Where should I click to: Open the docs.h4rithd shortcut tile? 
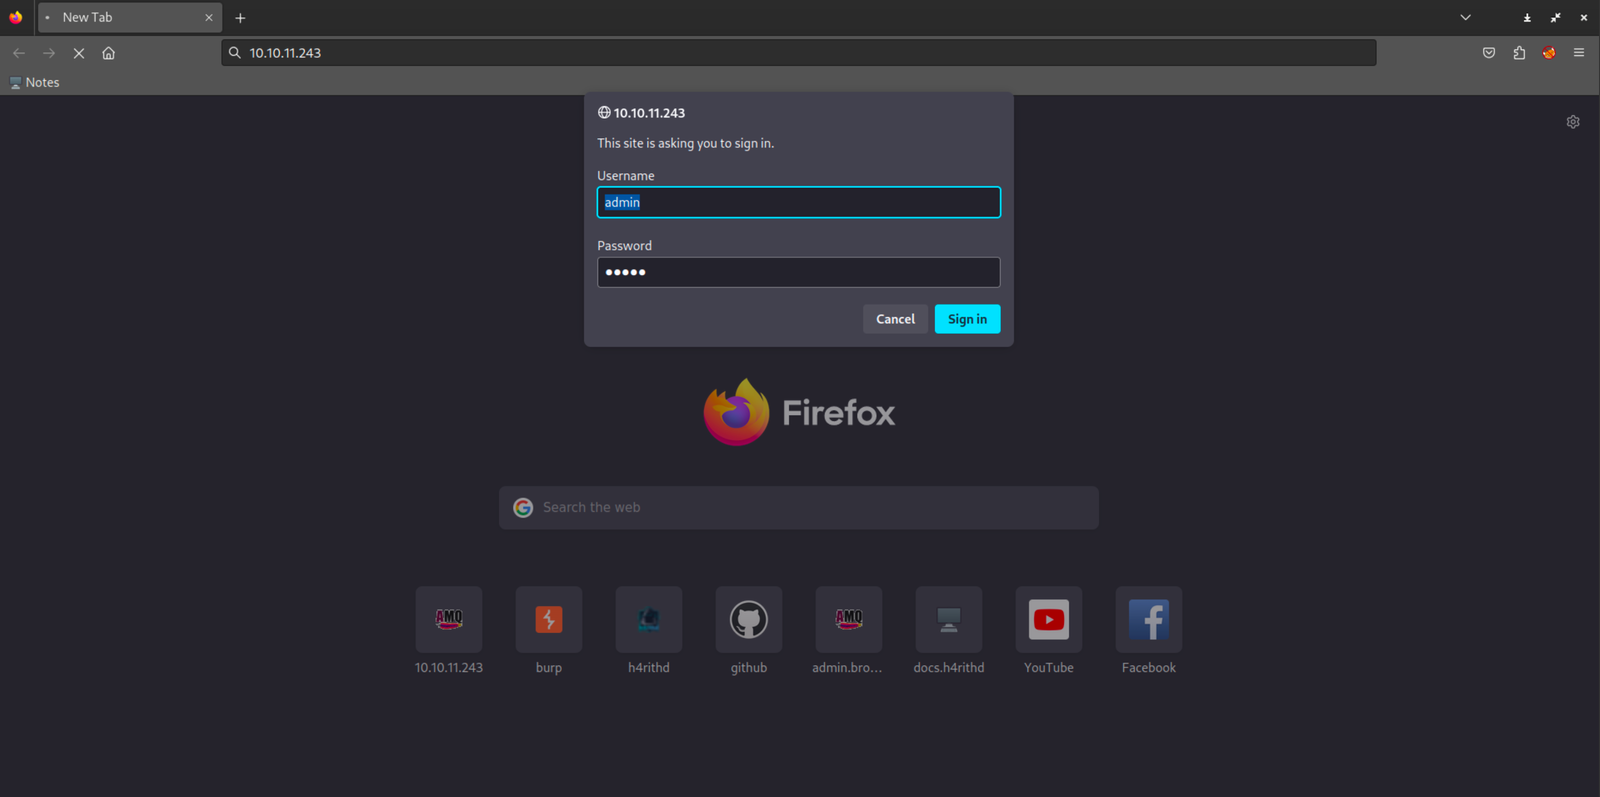[x=948, y=620]
